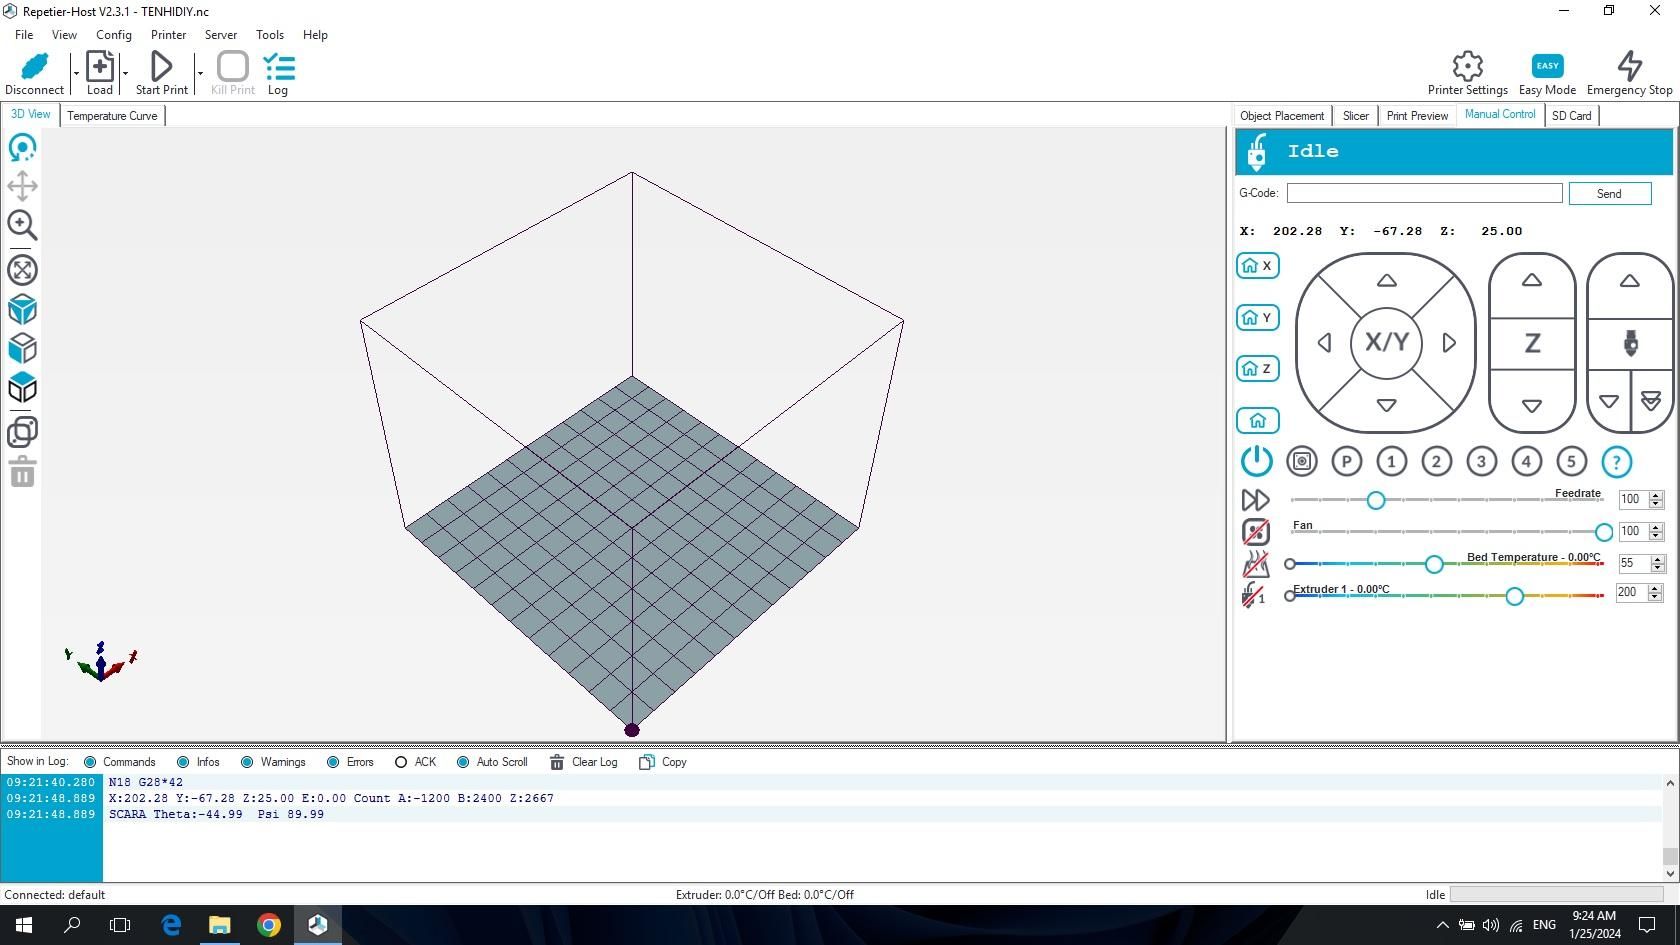This screenshot has height=945, width=1680.
Task: Extrude filament with the single down arrow
Action: click(x=1609, y=402)
